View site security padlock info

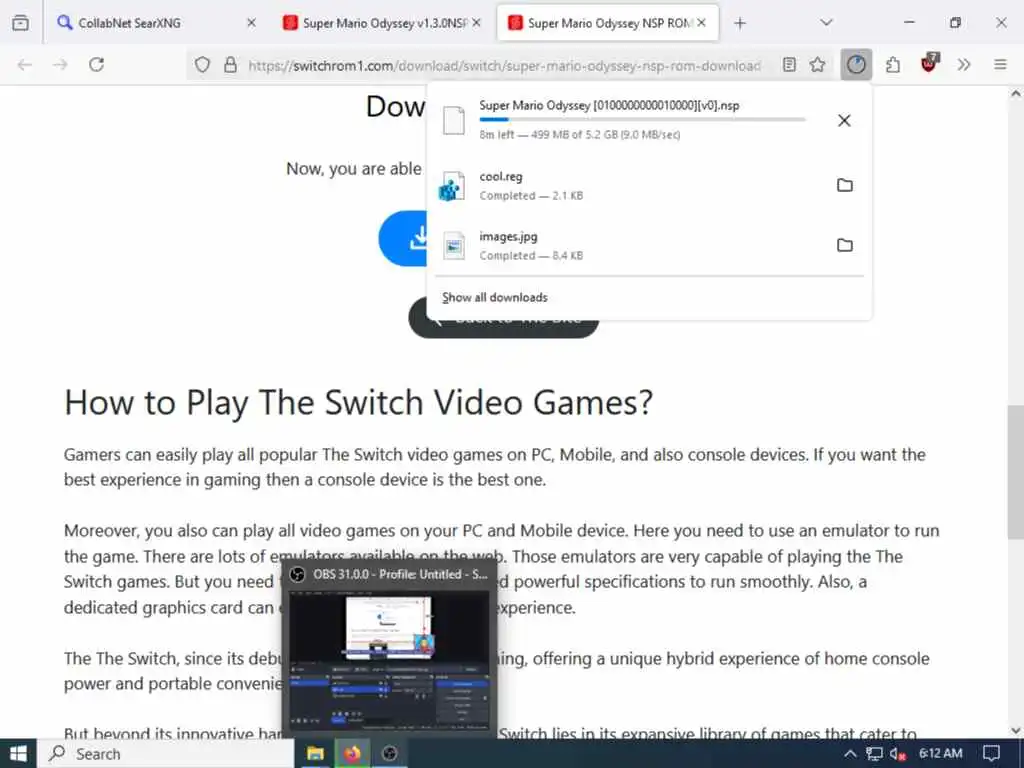tap(230, 65)
